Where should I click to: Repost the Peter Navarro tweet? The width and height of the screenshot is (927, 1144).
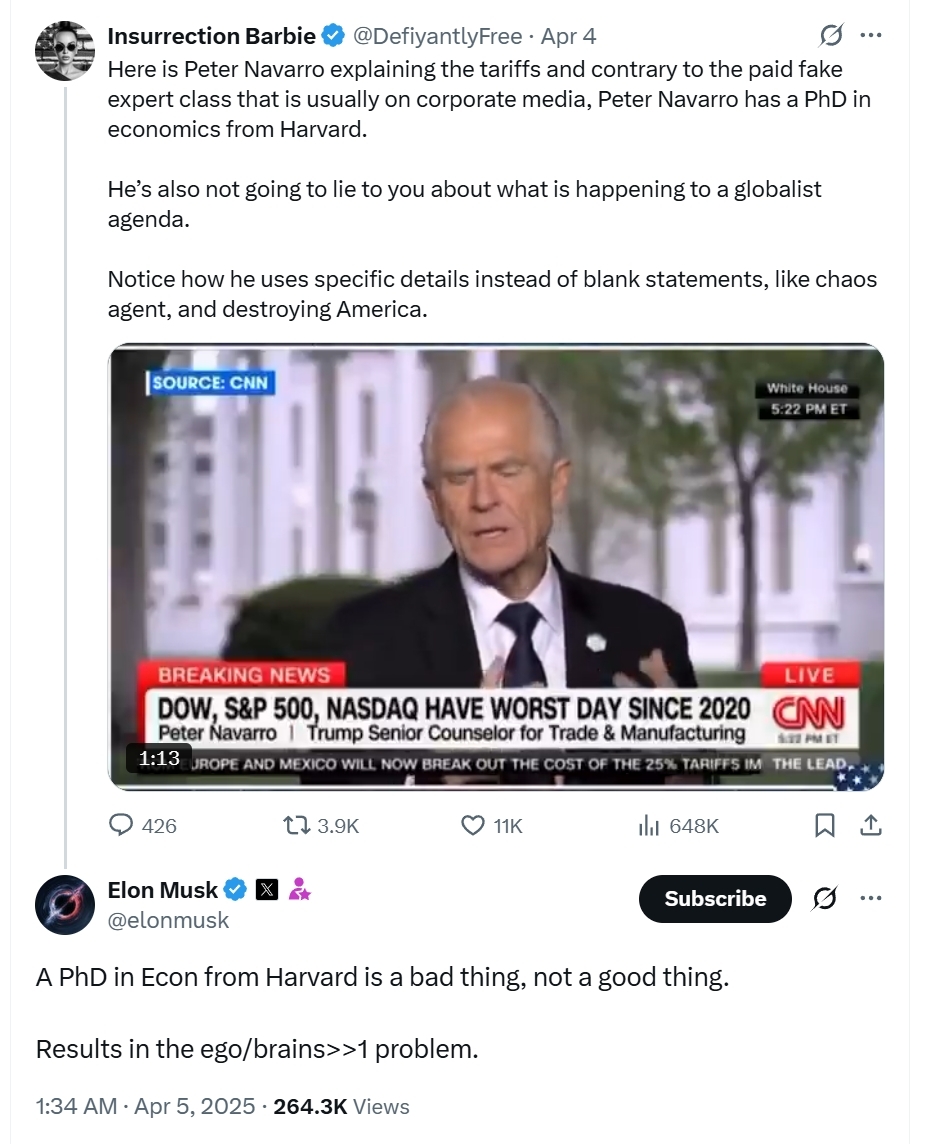coord(296,825)
